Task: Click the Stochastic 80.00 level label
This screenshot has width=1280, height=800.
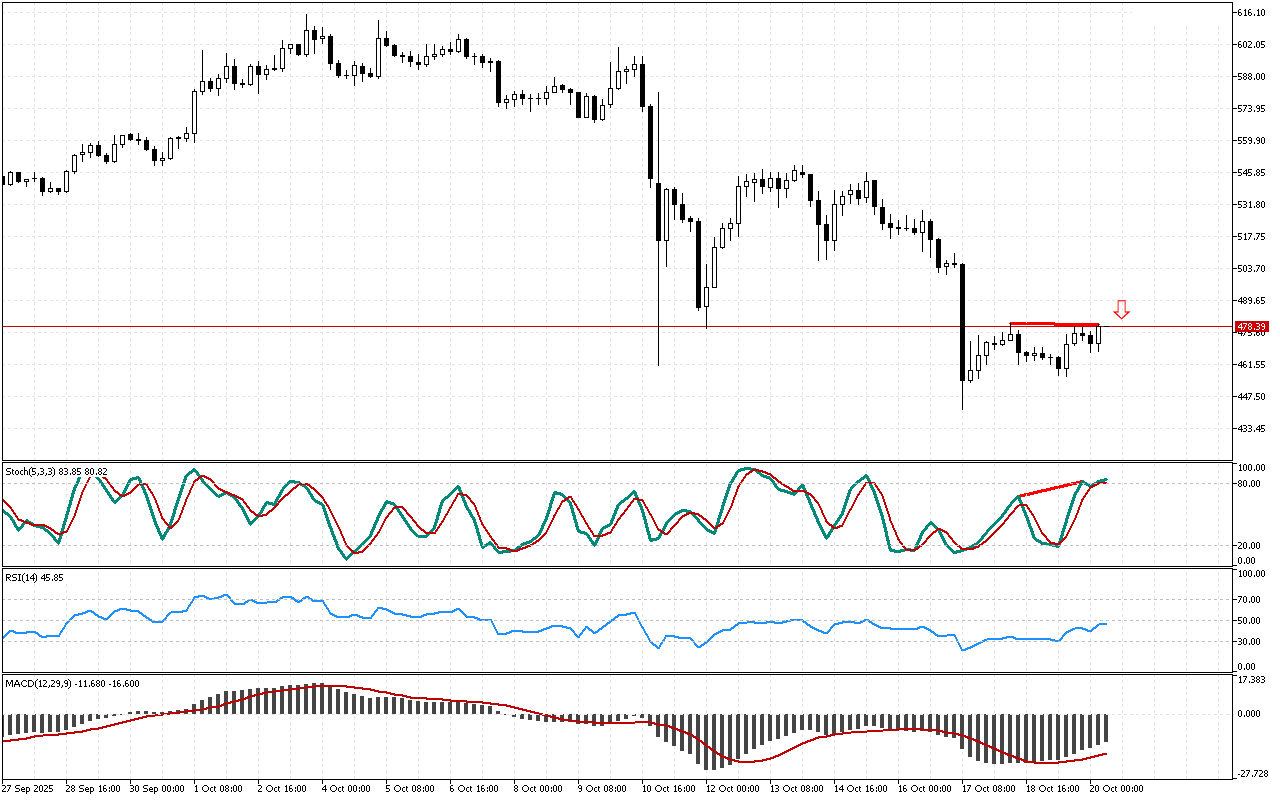Action: coord(1248,483)
